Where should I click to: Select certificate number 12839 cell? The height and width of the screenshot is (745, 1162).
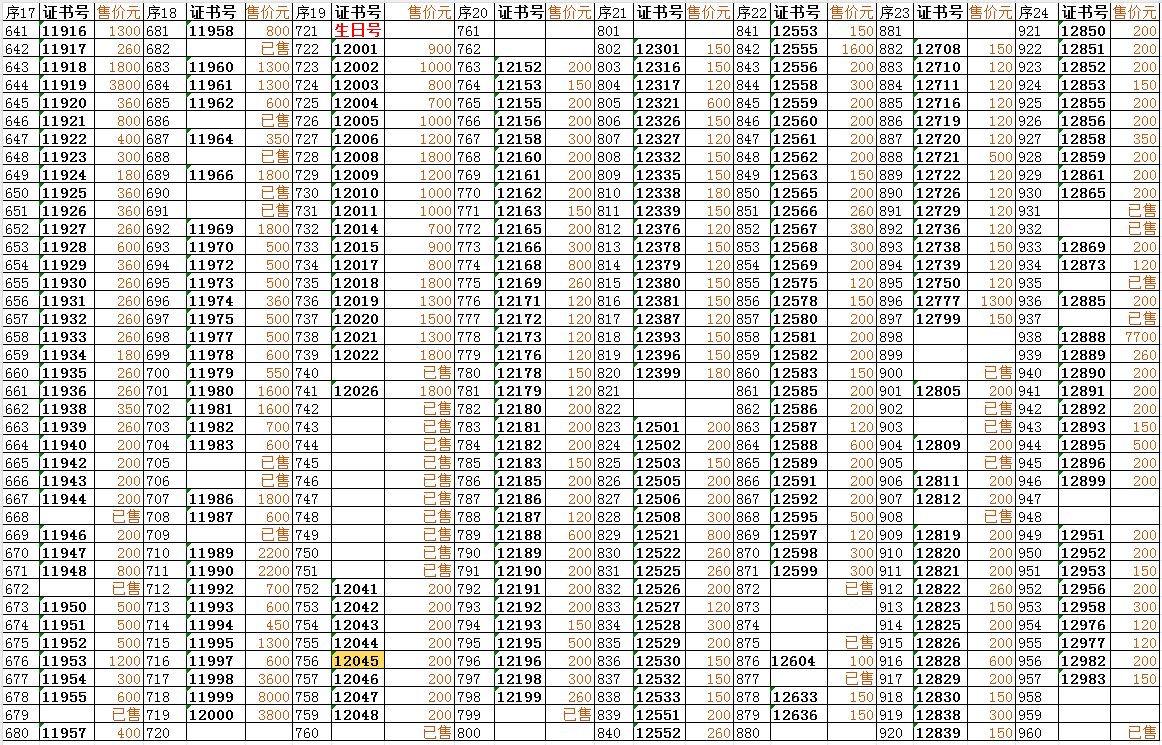tap(938, 733)
